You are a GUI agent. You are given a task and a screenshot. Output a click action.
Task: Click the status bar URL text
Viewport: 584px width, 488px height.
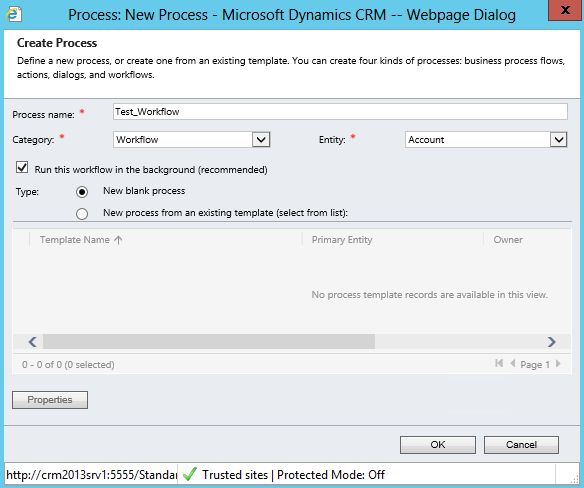click(x=92, y=475)
